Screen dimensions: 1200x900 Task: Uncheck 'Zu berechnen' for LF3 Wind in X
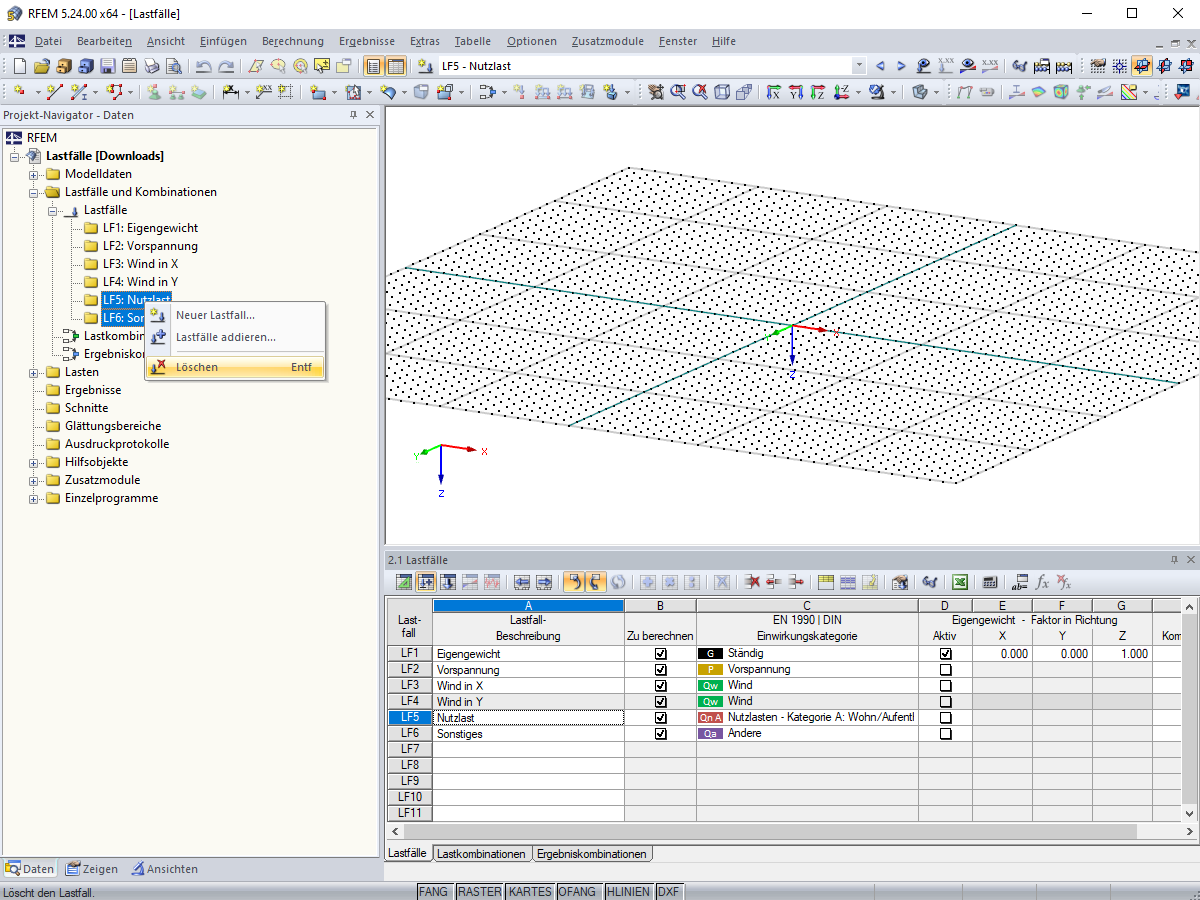(x=660, y=686)
